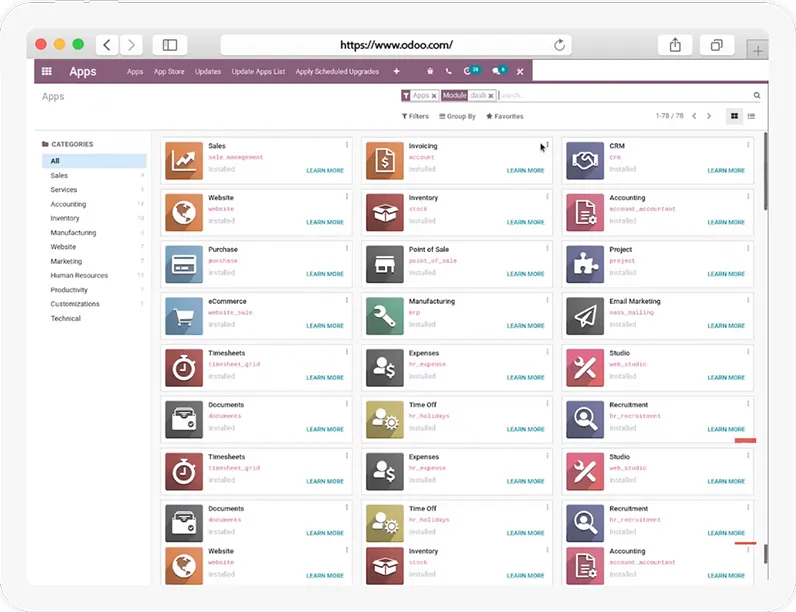Image resolution: width=796 pixels, height=612 pixels.
Task: Click the Sales app chart icon
Action: pos(184,161)
